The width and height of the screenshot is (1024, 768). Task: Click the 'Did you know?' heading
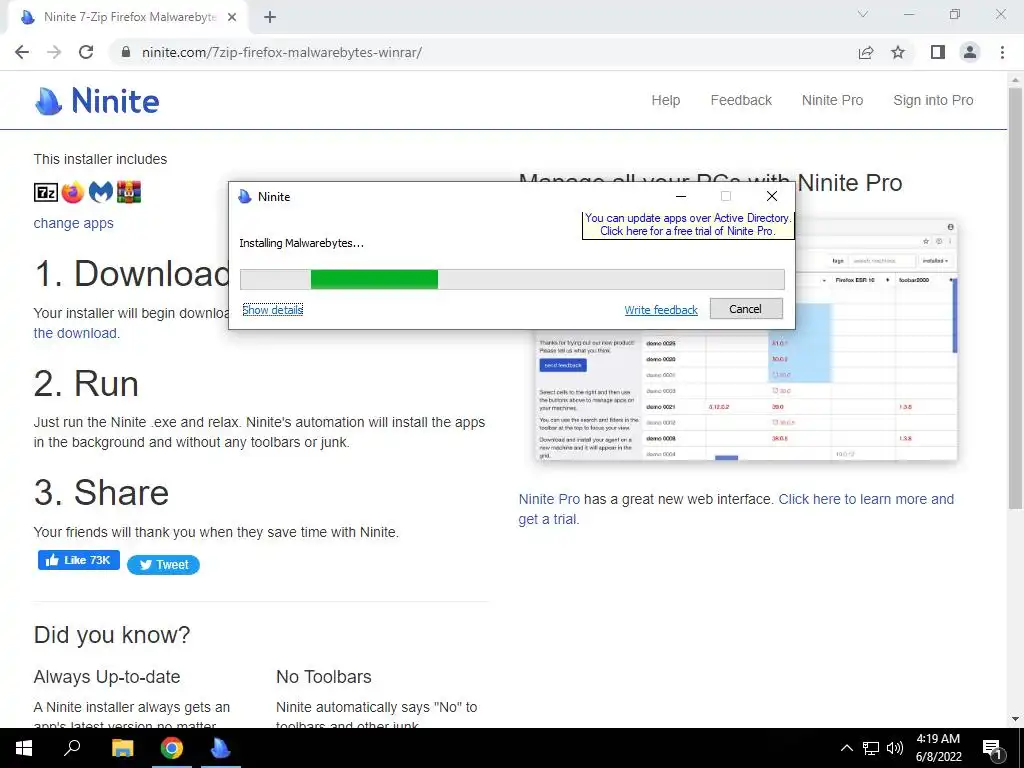(x=112, y=635)
